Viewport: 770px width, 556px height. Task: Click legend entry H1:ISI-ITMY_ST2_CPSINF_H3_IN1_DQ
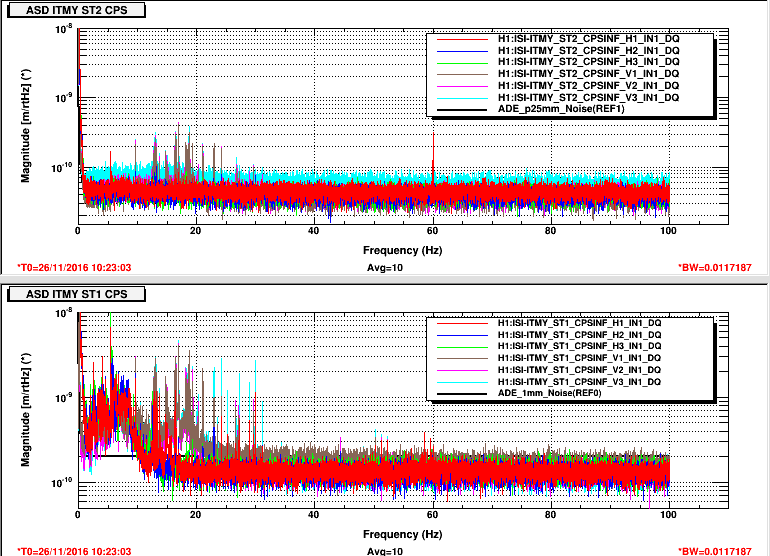click(x=588, y=61)
